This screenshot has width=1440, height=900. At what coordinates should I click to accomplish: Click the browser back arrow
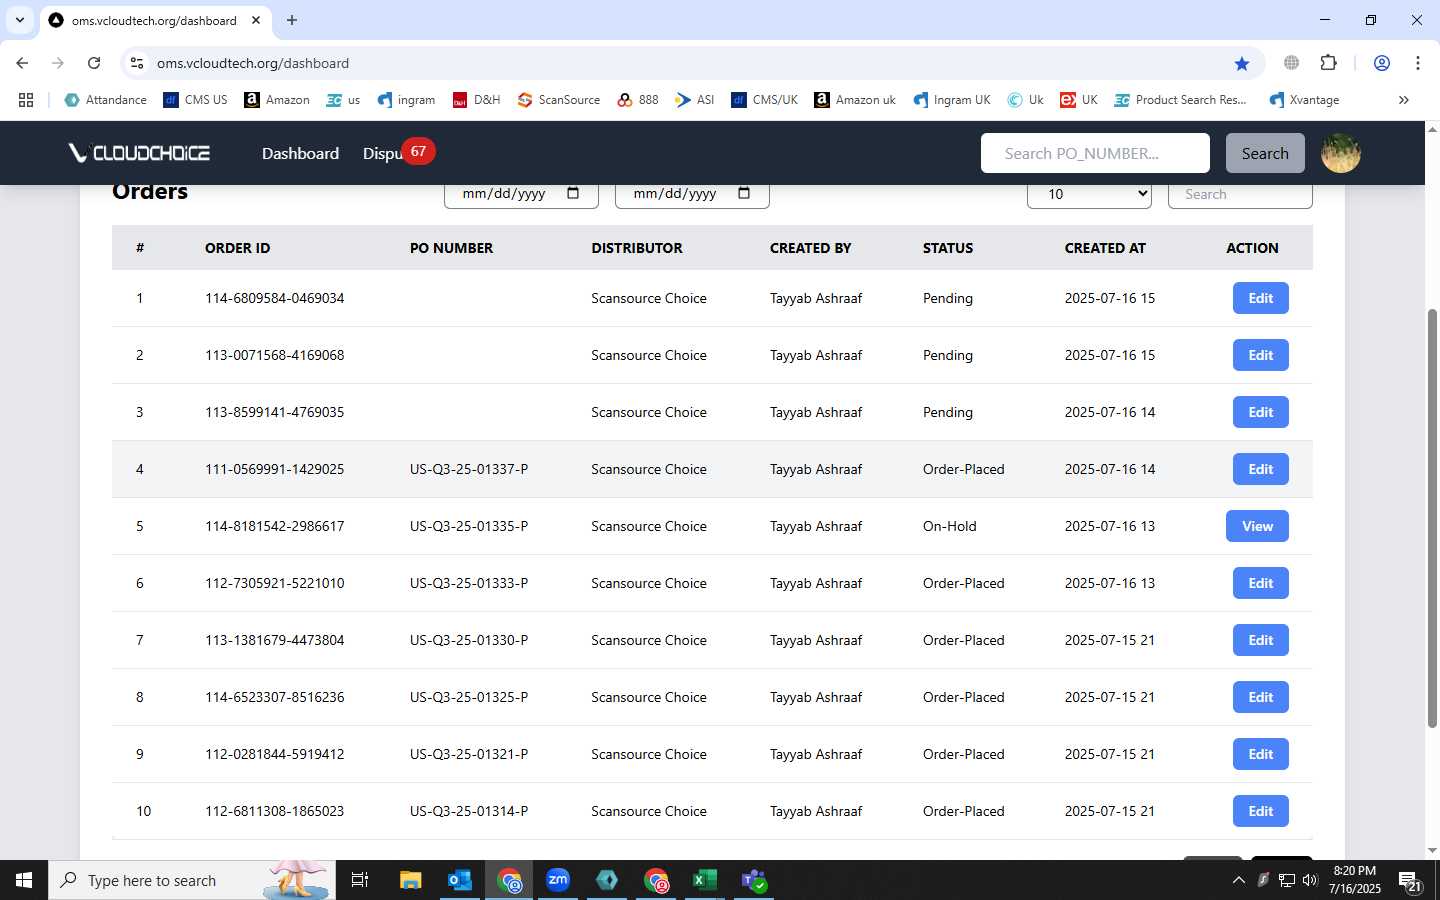[x=22, y=63]
